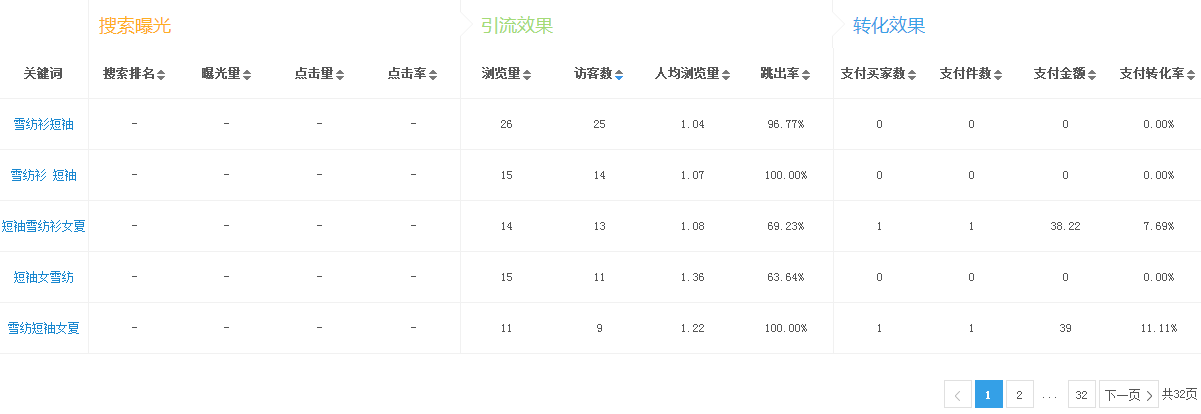
Task: Click the 点击率 header label
Action: click(x=407, y=74)
